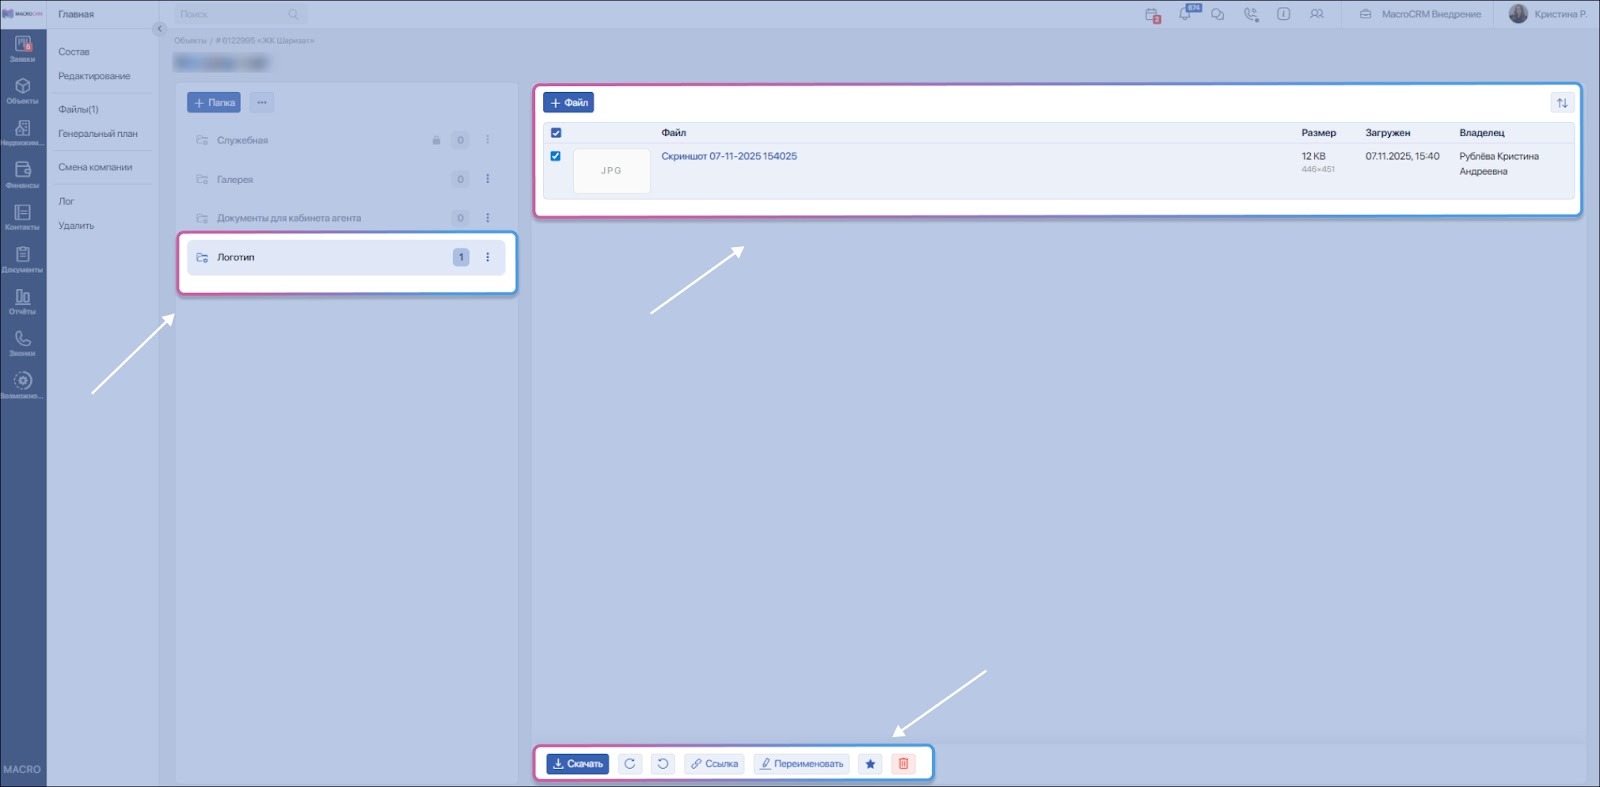Image resolution: width=1600 pixels, height=787 pixels.
Task: Rotate the image counterclockwise in the bottom toolbar
Action: click(662, 764)
